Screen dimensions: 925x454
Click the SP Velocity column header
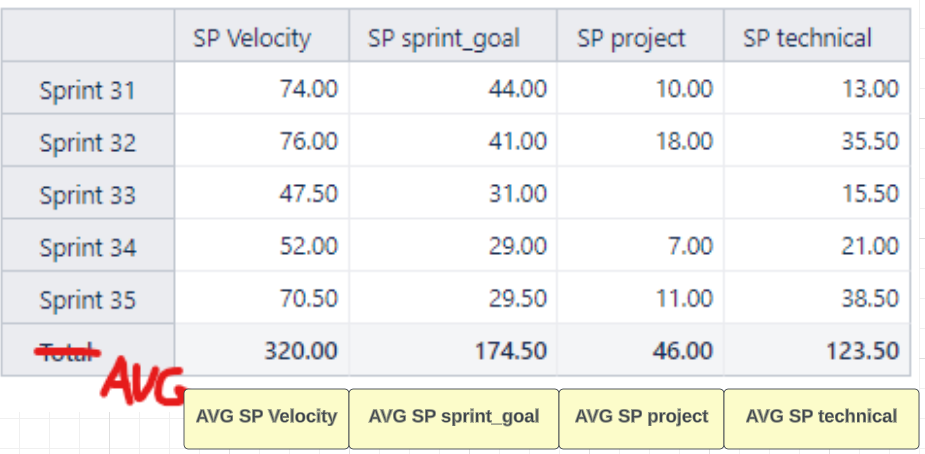(262, 35)
